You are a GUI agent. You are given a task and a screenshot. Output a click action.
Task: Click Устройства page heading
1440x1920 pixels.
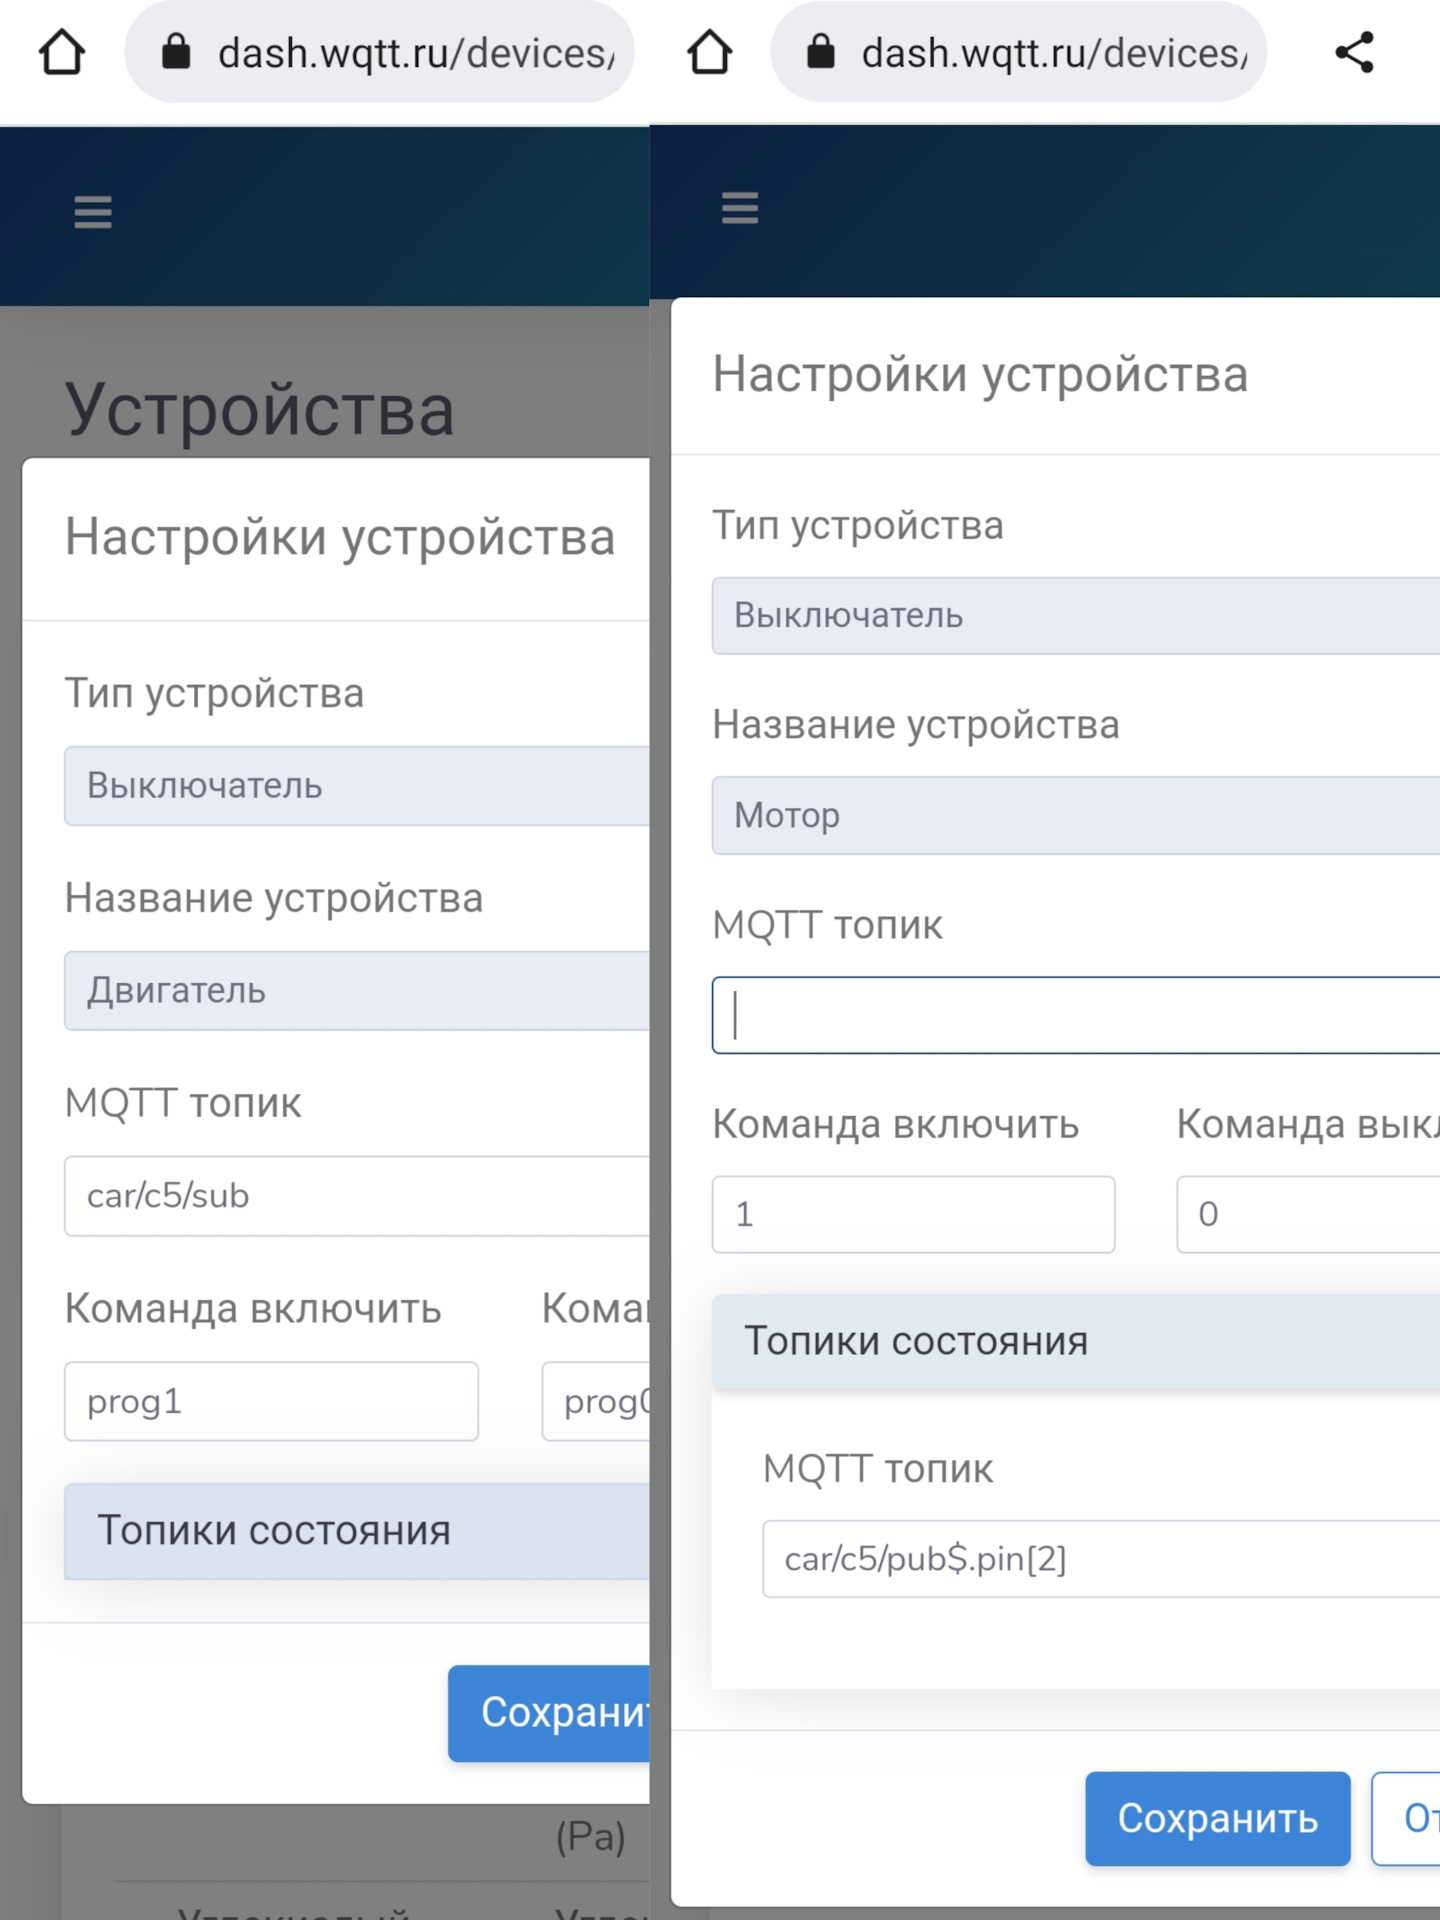point(260,409)
